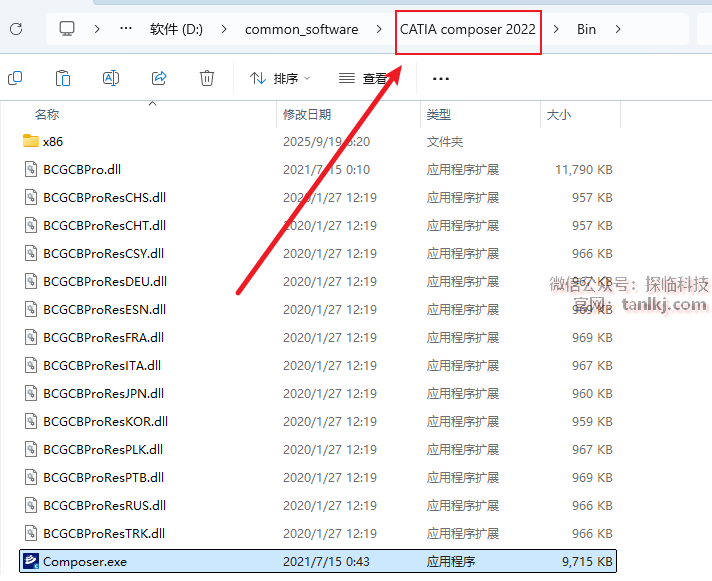Open the breadcrumb ellipsis overflow menu
This screenshot has width=712, height=581.
click(126, 29)
